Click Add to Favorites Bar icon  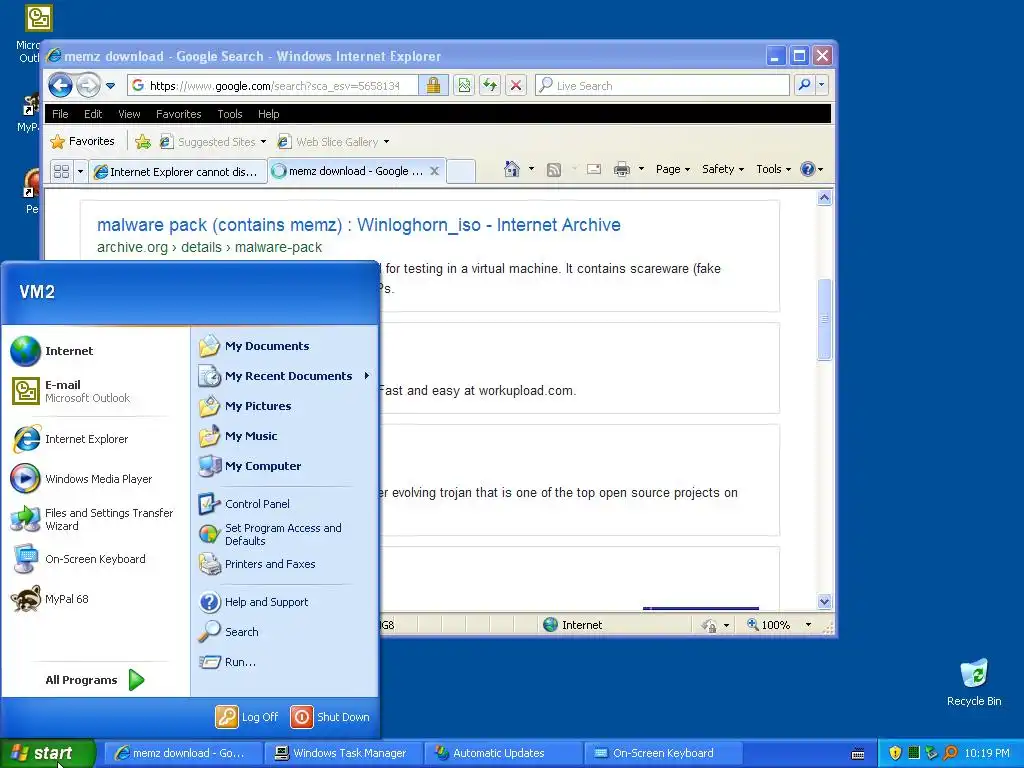pos(143,142)
